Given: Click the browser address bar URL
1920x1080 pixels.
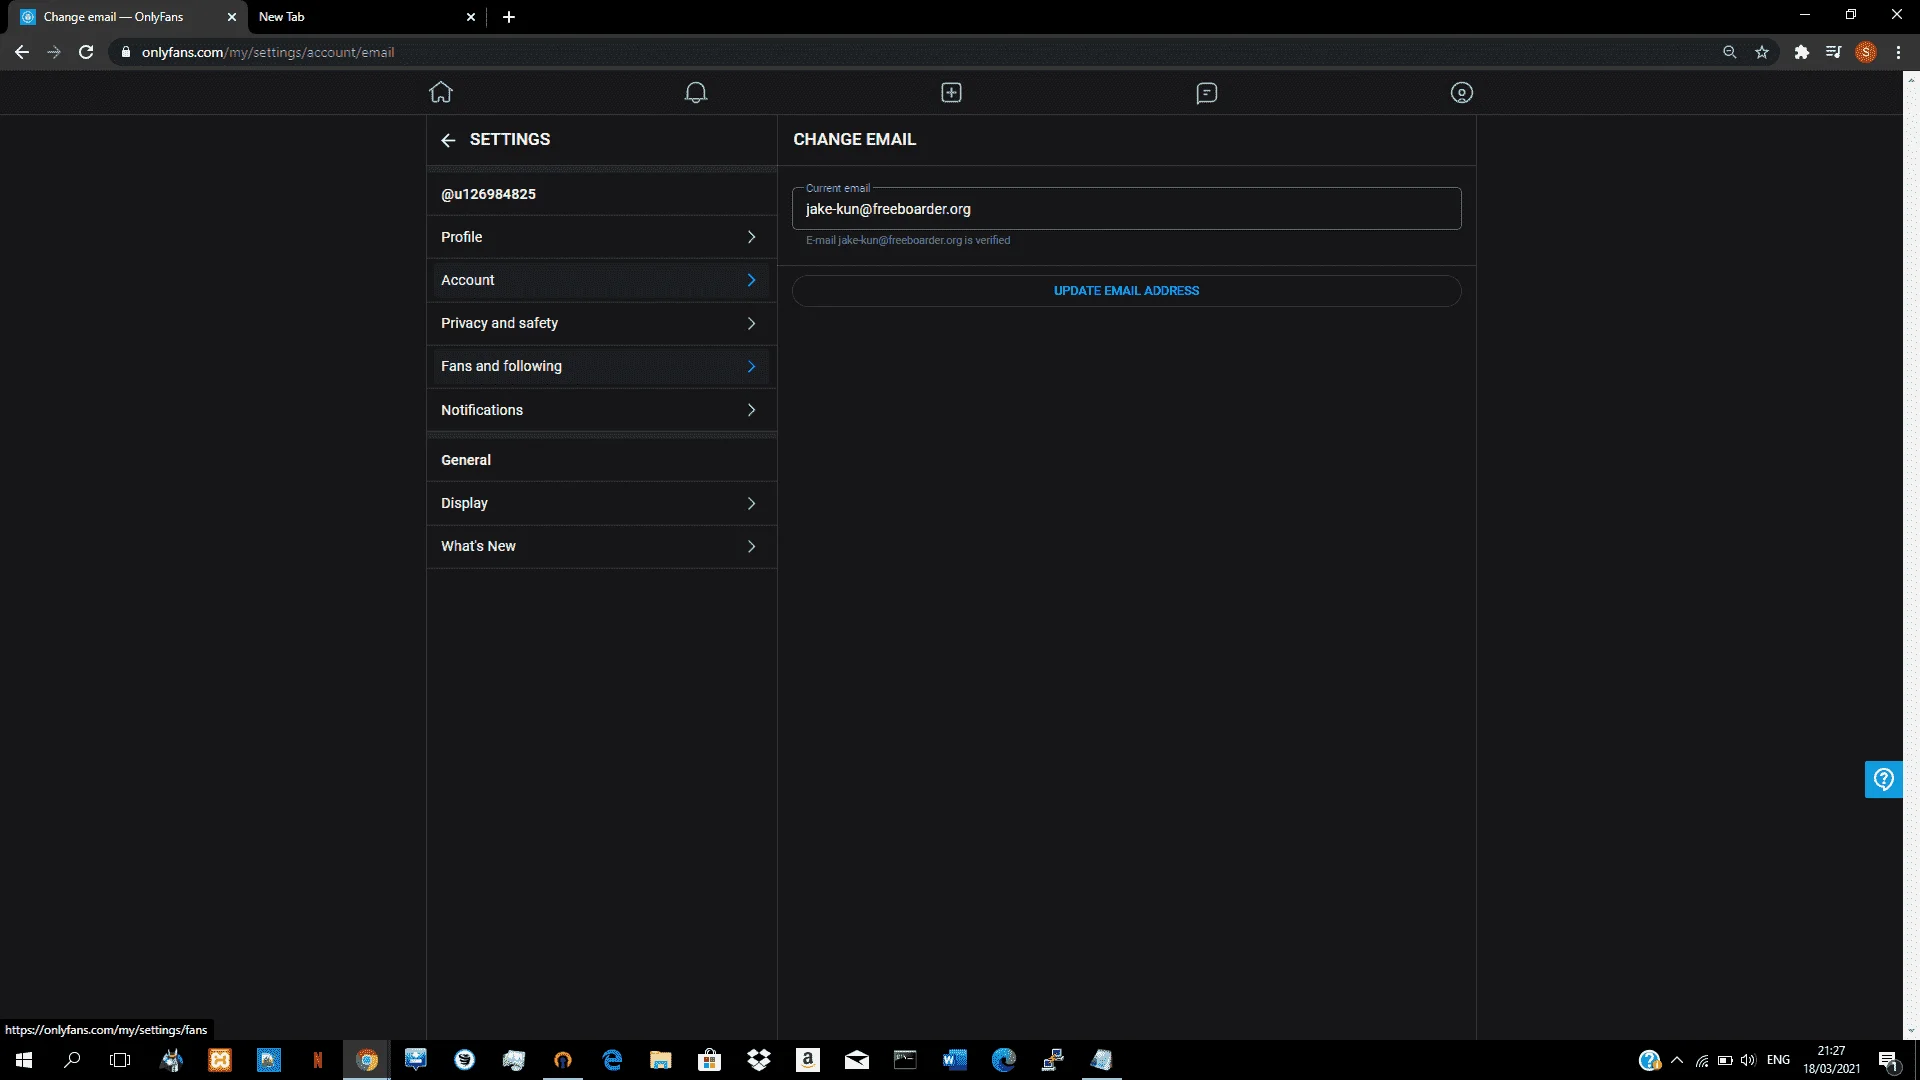Looking at the screenshot, I should click(x=268, y=52).
